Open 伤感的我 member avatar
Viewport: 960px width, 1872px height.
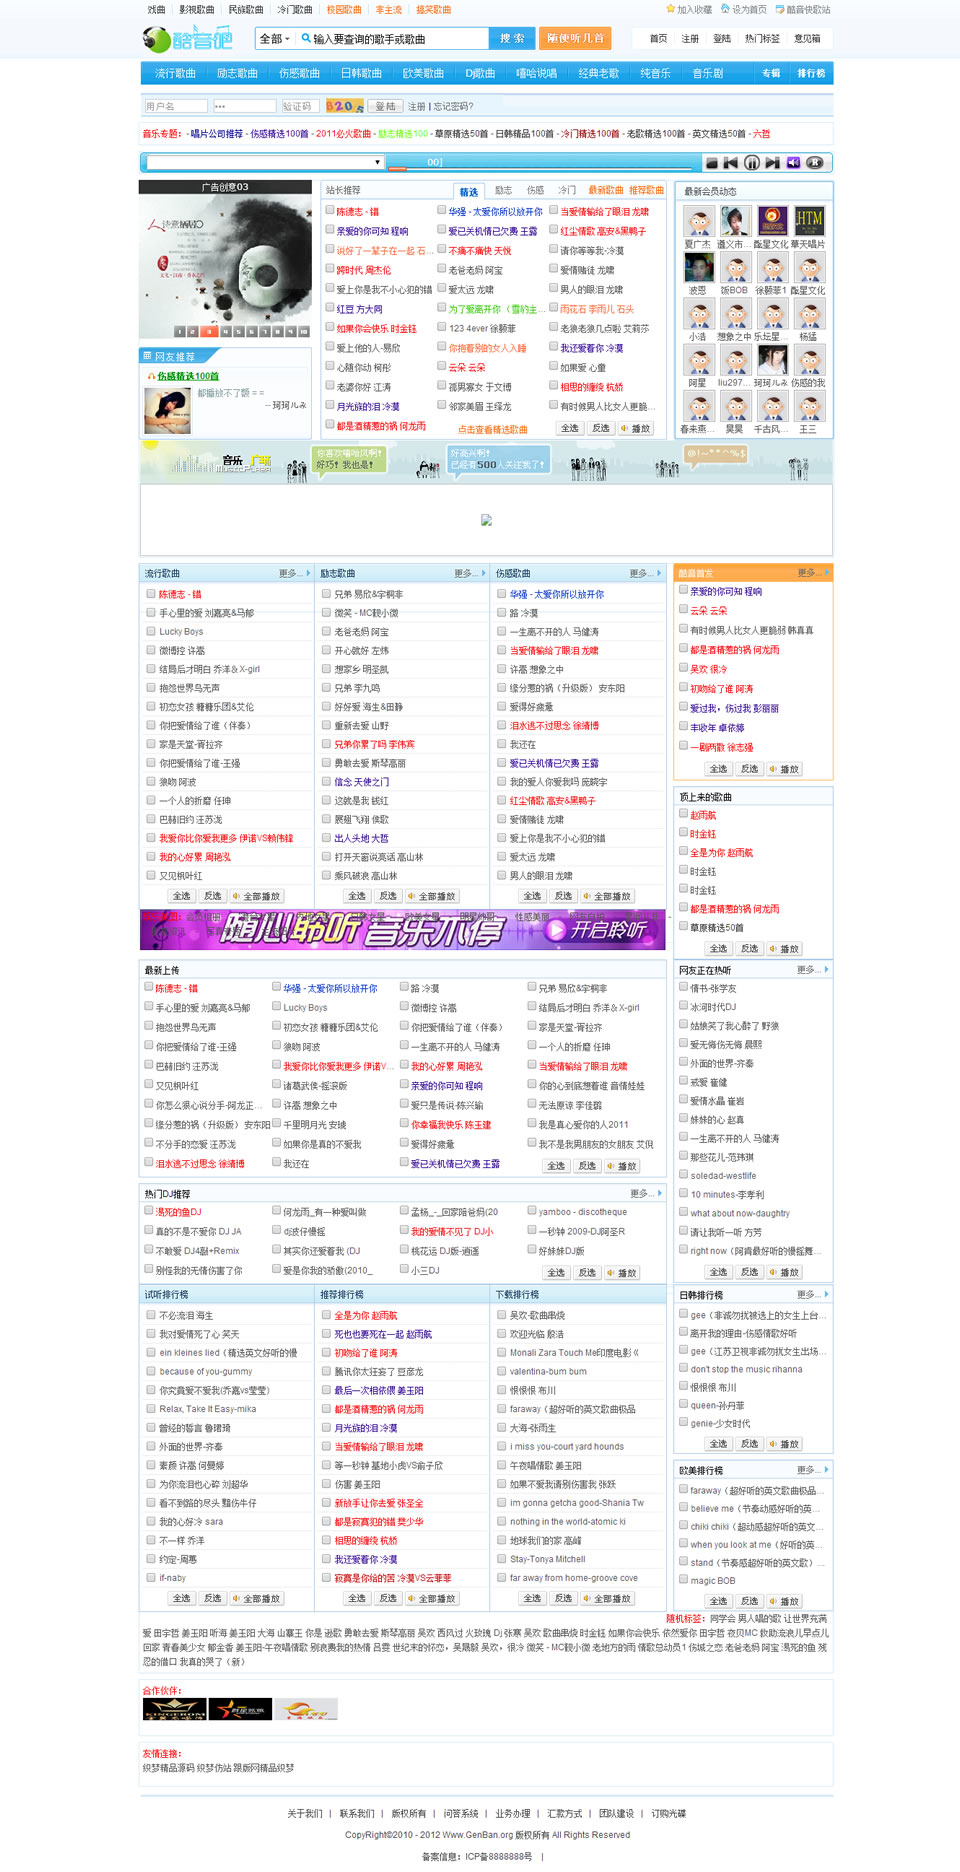(x=809, y=359)
